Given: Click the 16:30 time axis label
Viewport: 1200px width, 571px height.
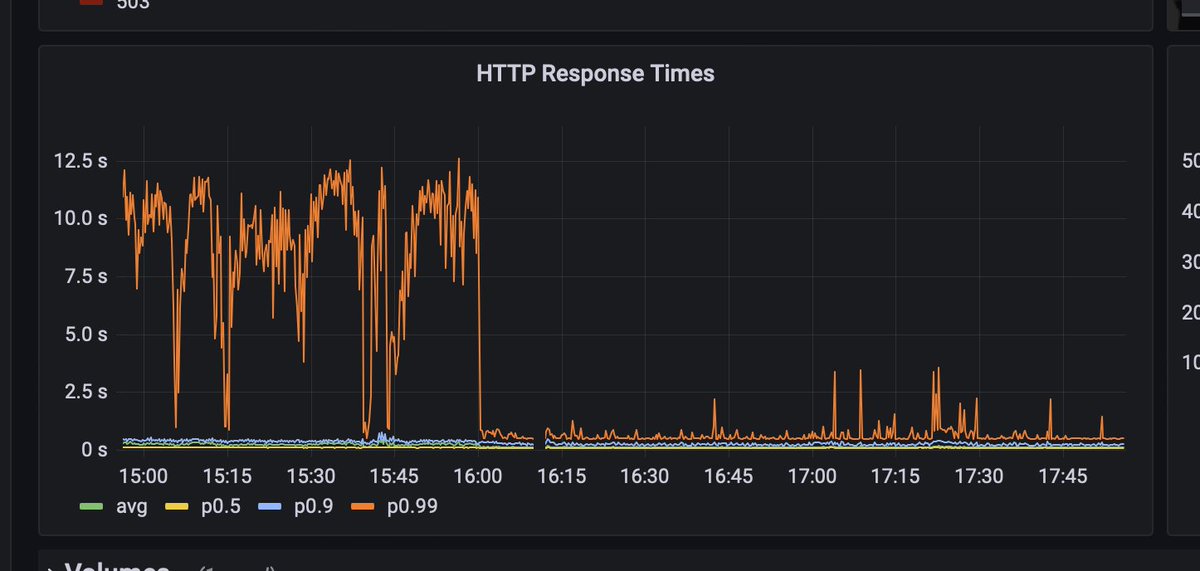Looking at the screenshot, I should 645,477.
